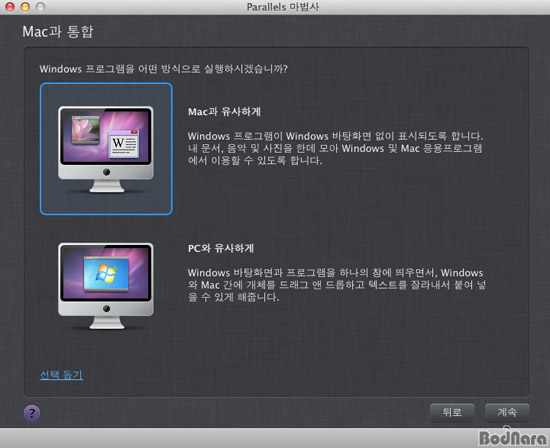The image size is (550, 448).
Task: Continue with the "계속" button
Action: pos(507,412)
